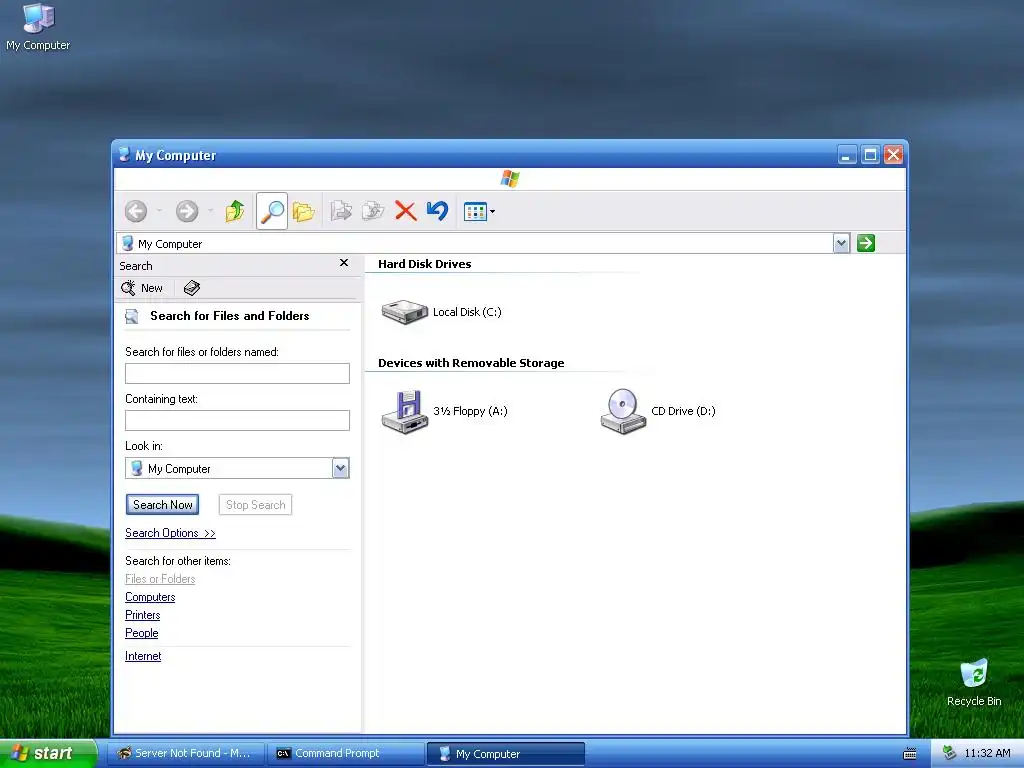1024x768 pixels.
Task: Click the red Delete X icon
Action: tap(406, 211)
